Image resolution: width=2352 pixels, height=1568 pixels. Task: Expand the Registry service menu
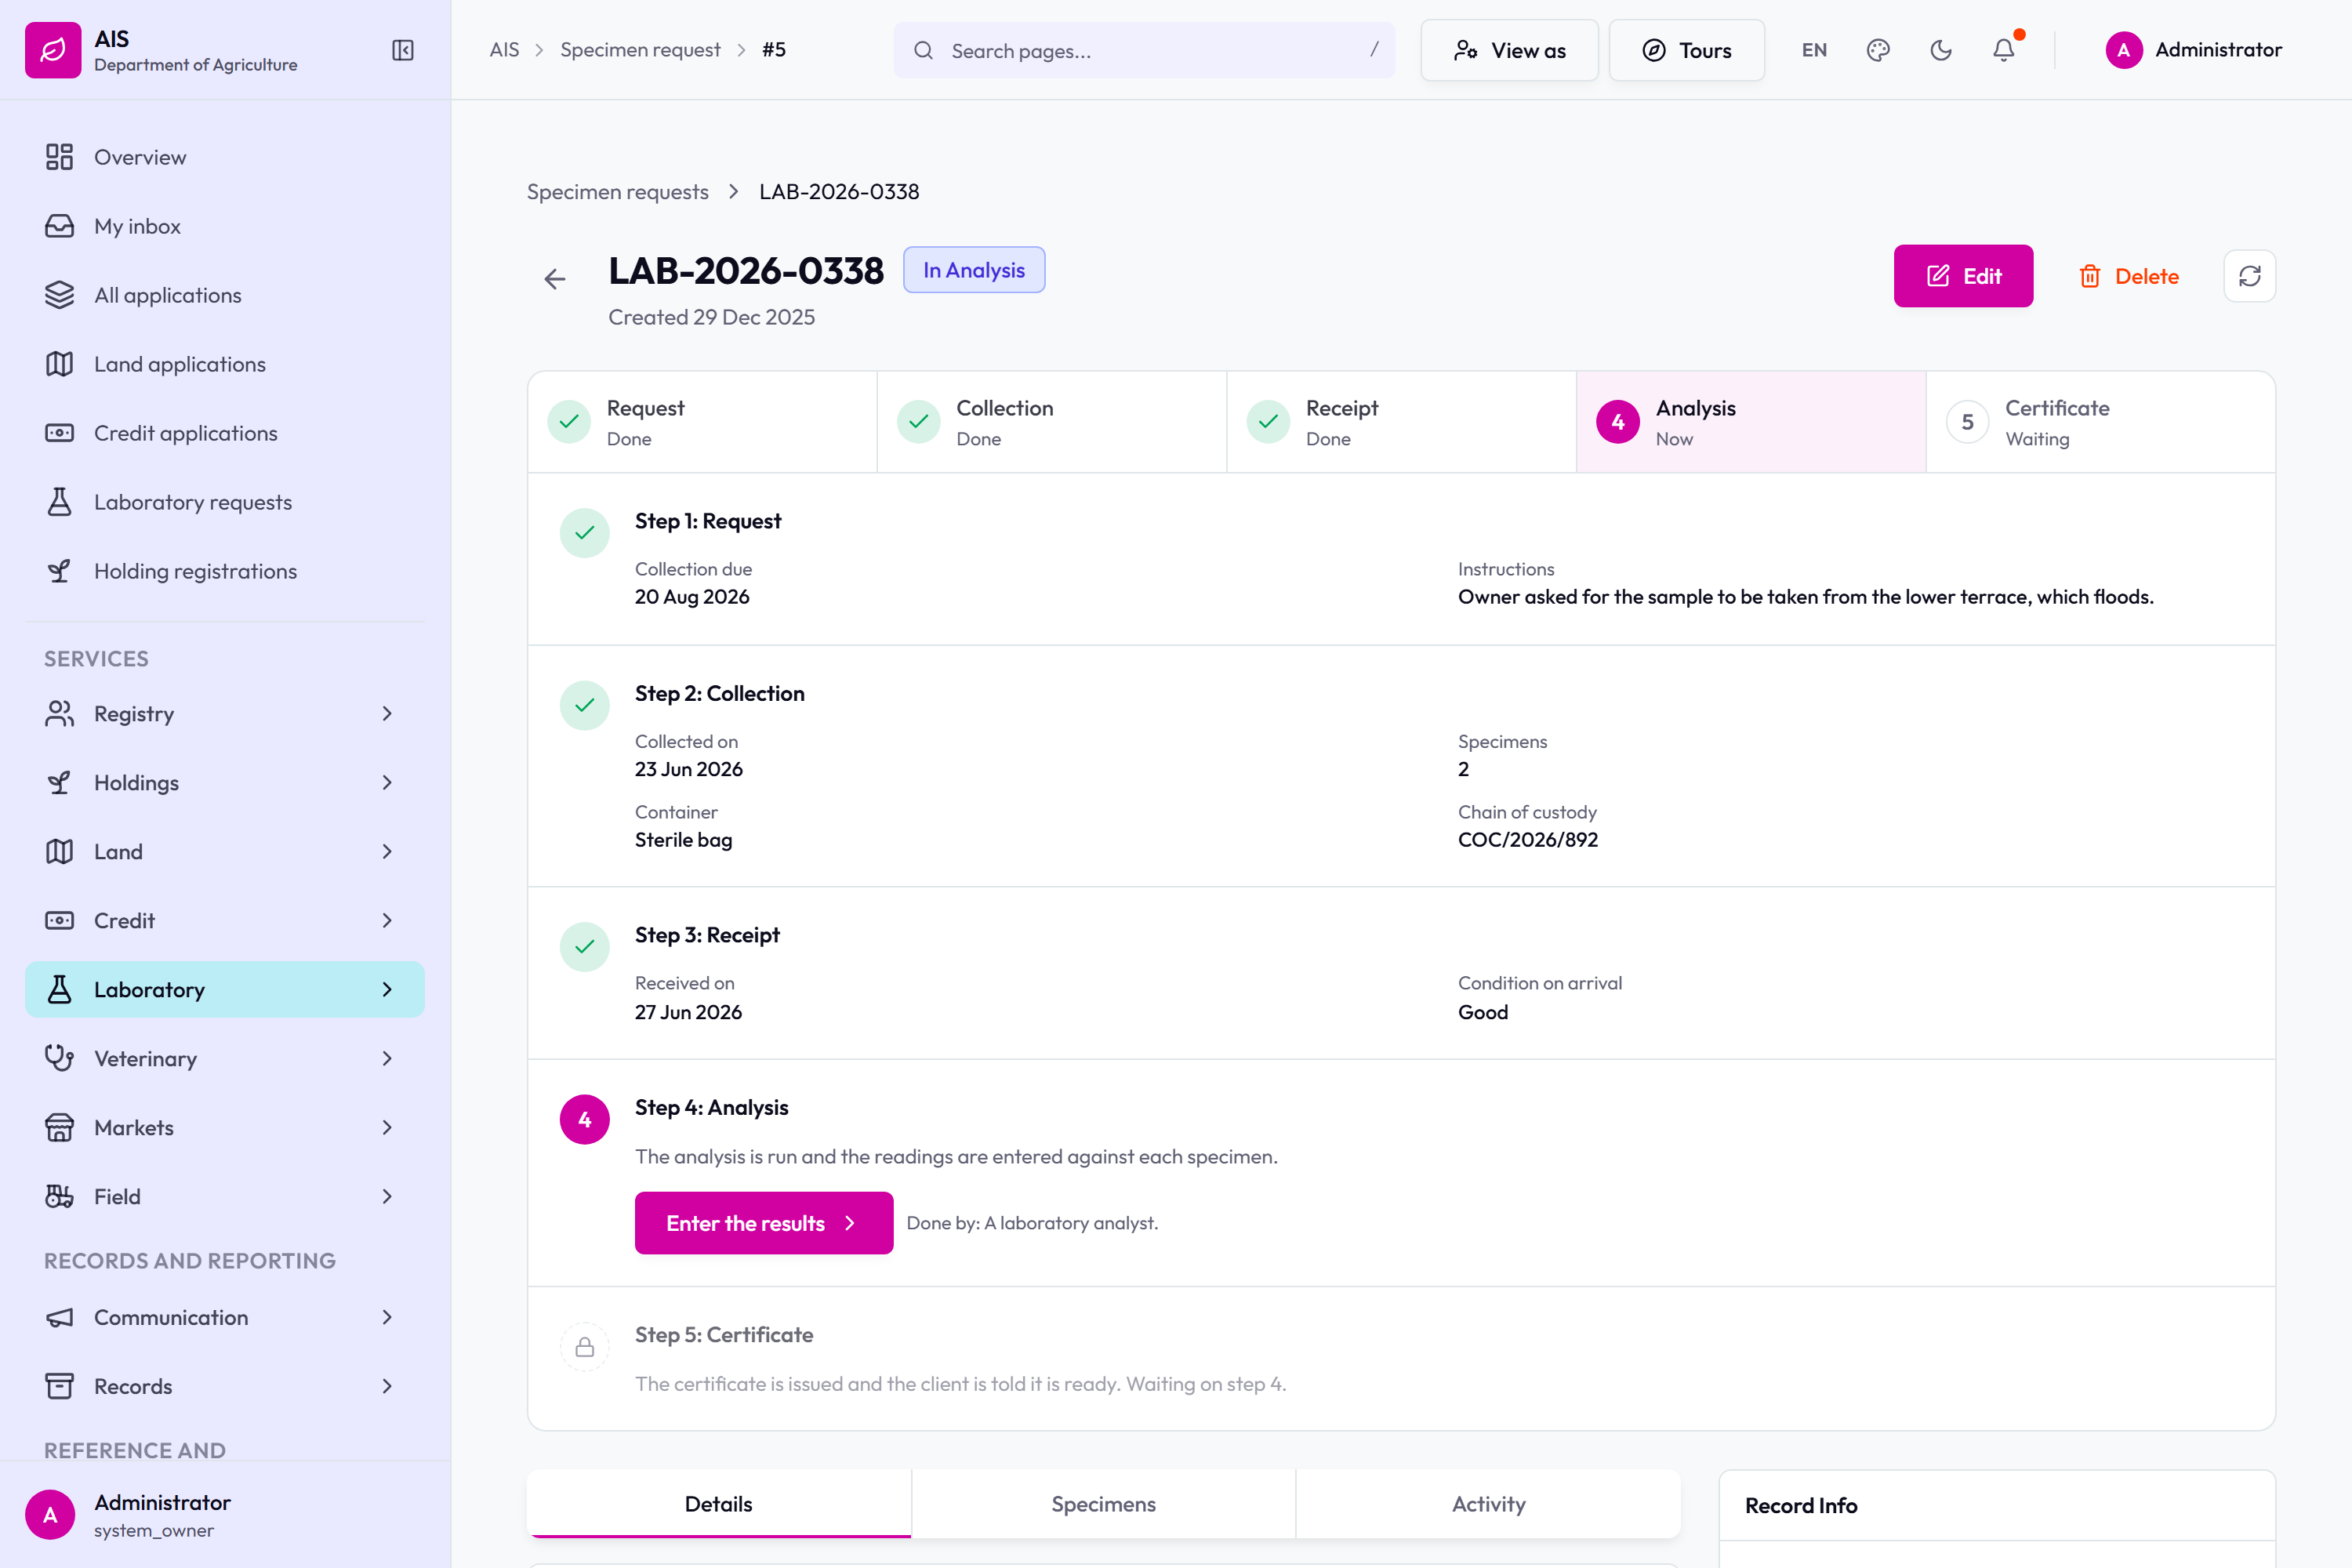coord(225,714)
